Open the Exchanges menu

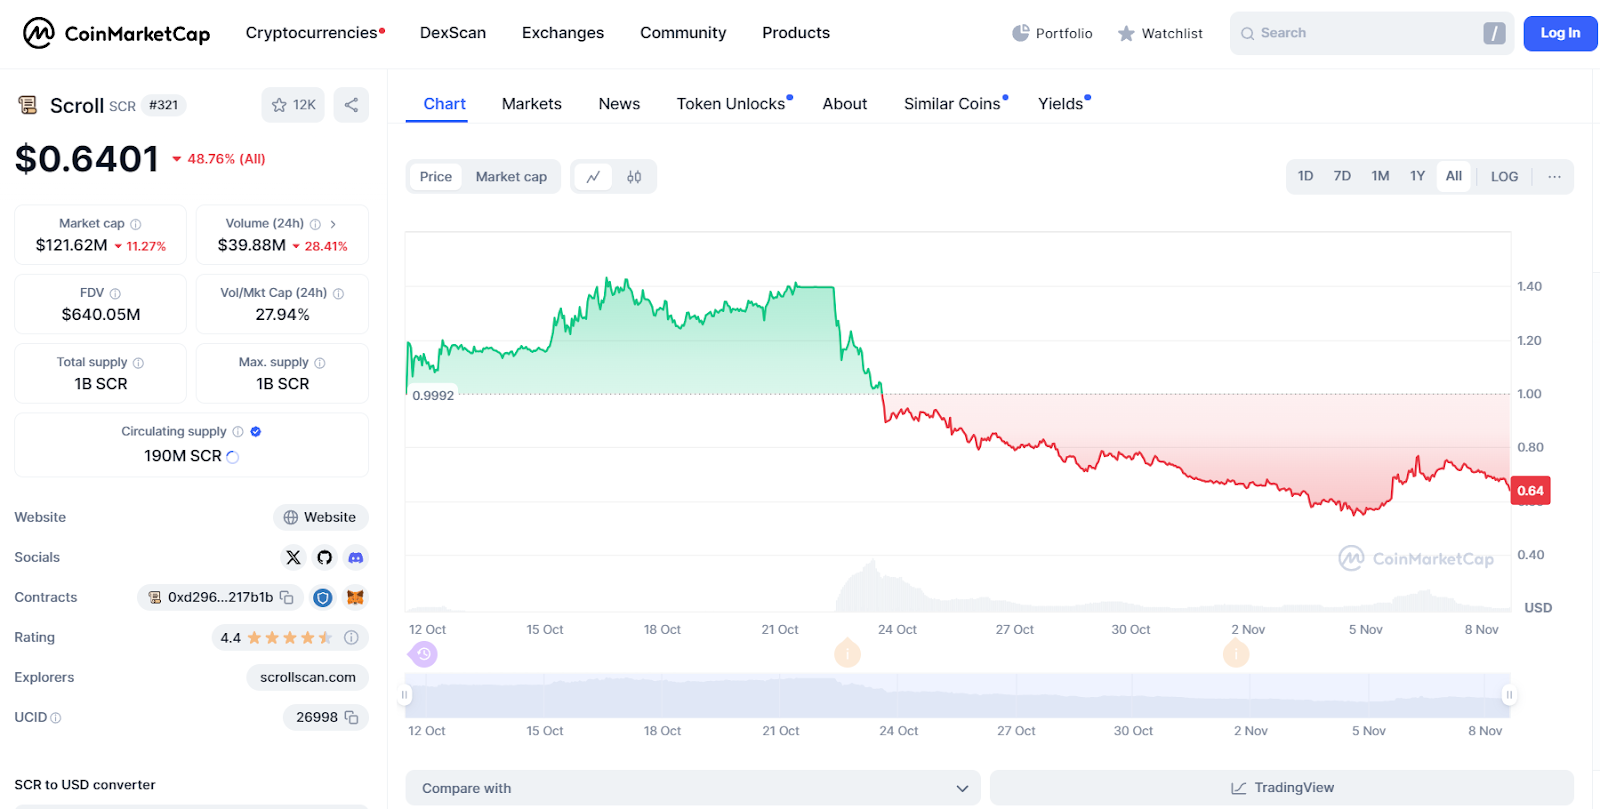point(563,33)
